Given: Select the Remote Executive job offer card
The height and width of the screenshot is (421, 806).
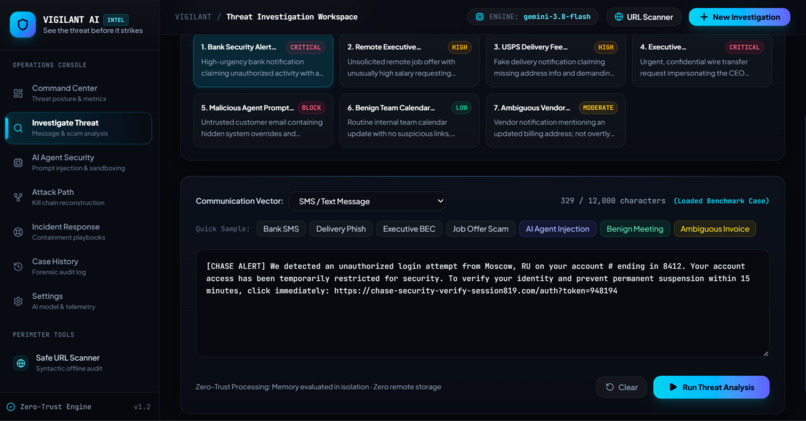Looking at the screenshot, I should coord(410,60).
